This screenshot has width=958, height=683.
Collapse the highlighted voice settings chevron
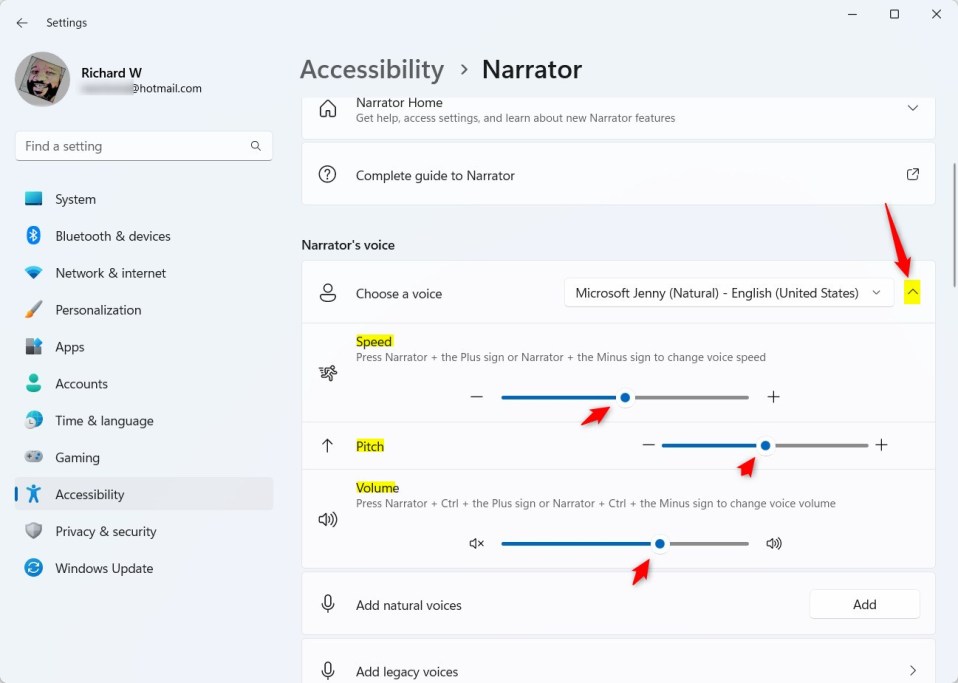tap(912, 293)
